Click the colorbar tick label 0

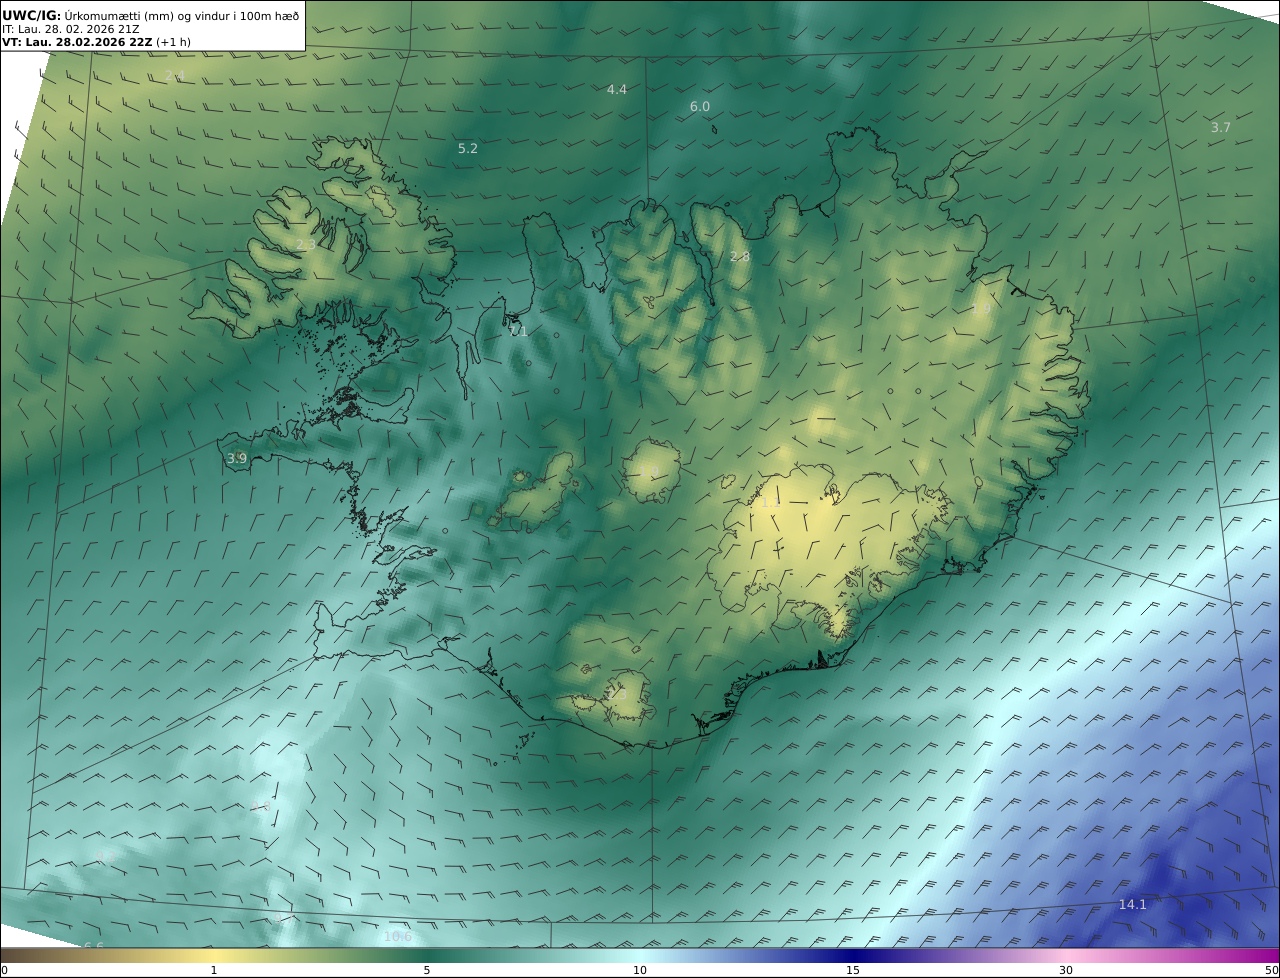coord(3,970)
